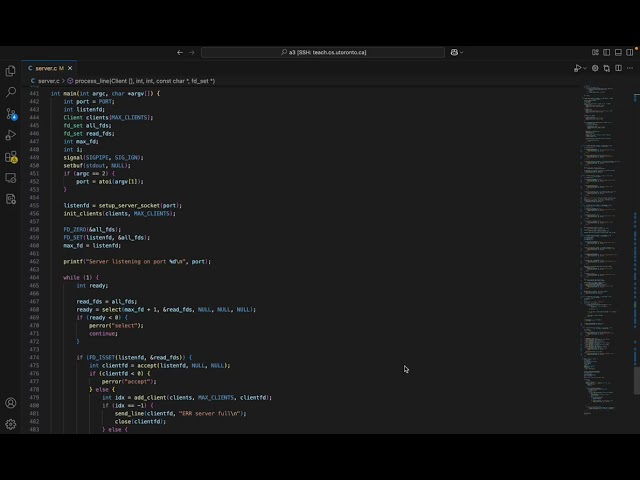Select the server.c editor tab

[x=49, y=68]
